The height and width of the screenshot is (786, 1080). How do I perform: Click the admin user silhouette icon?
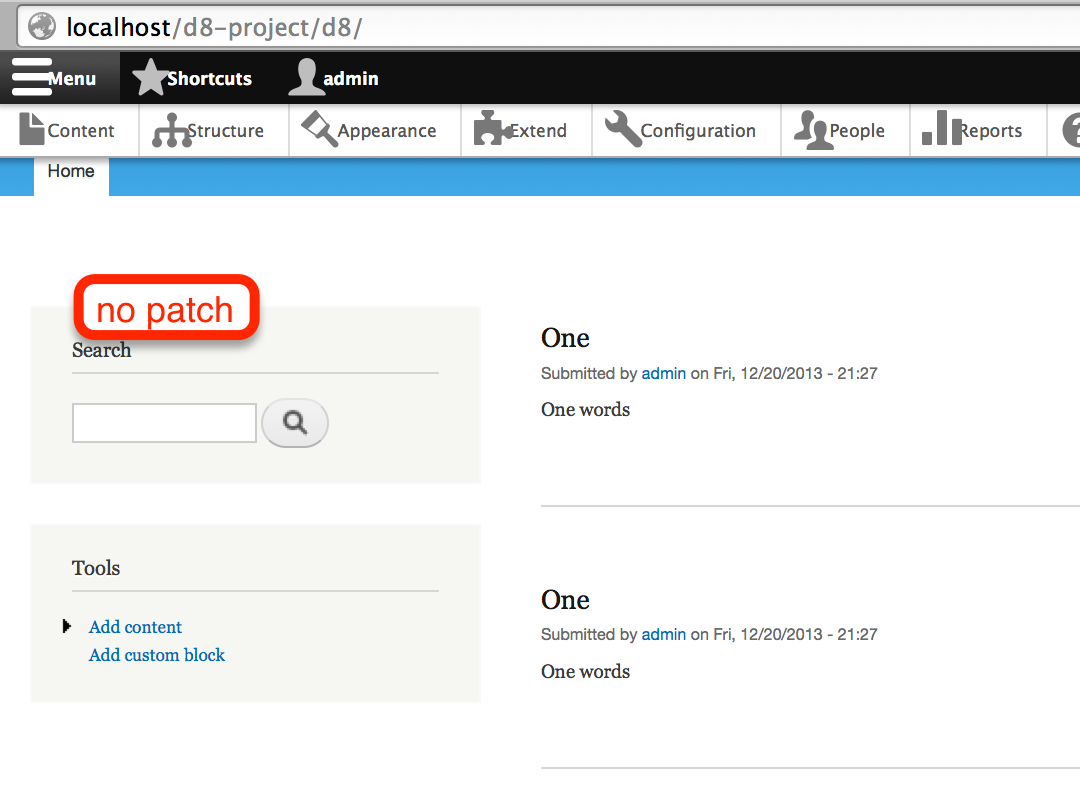[304, 77]
